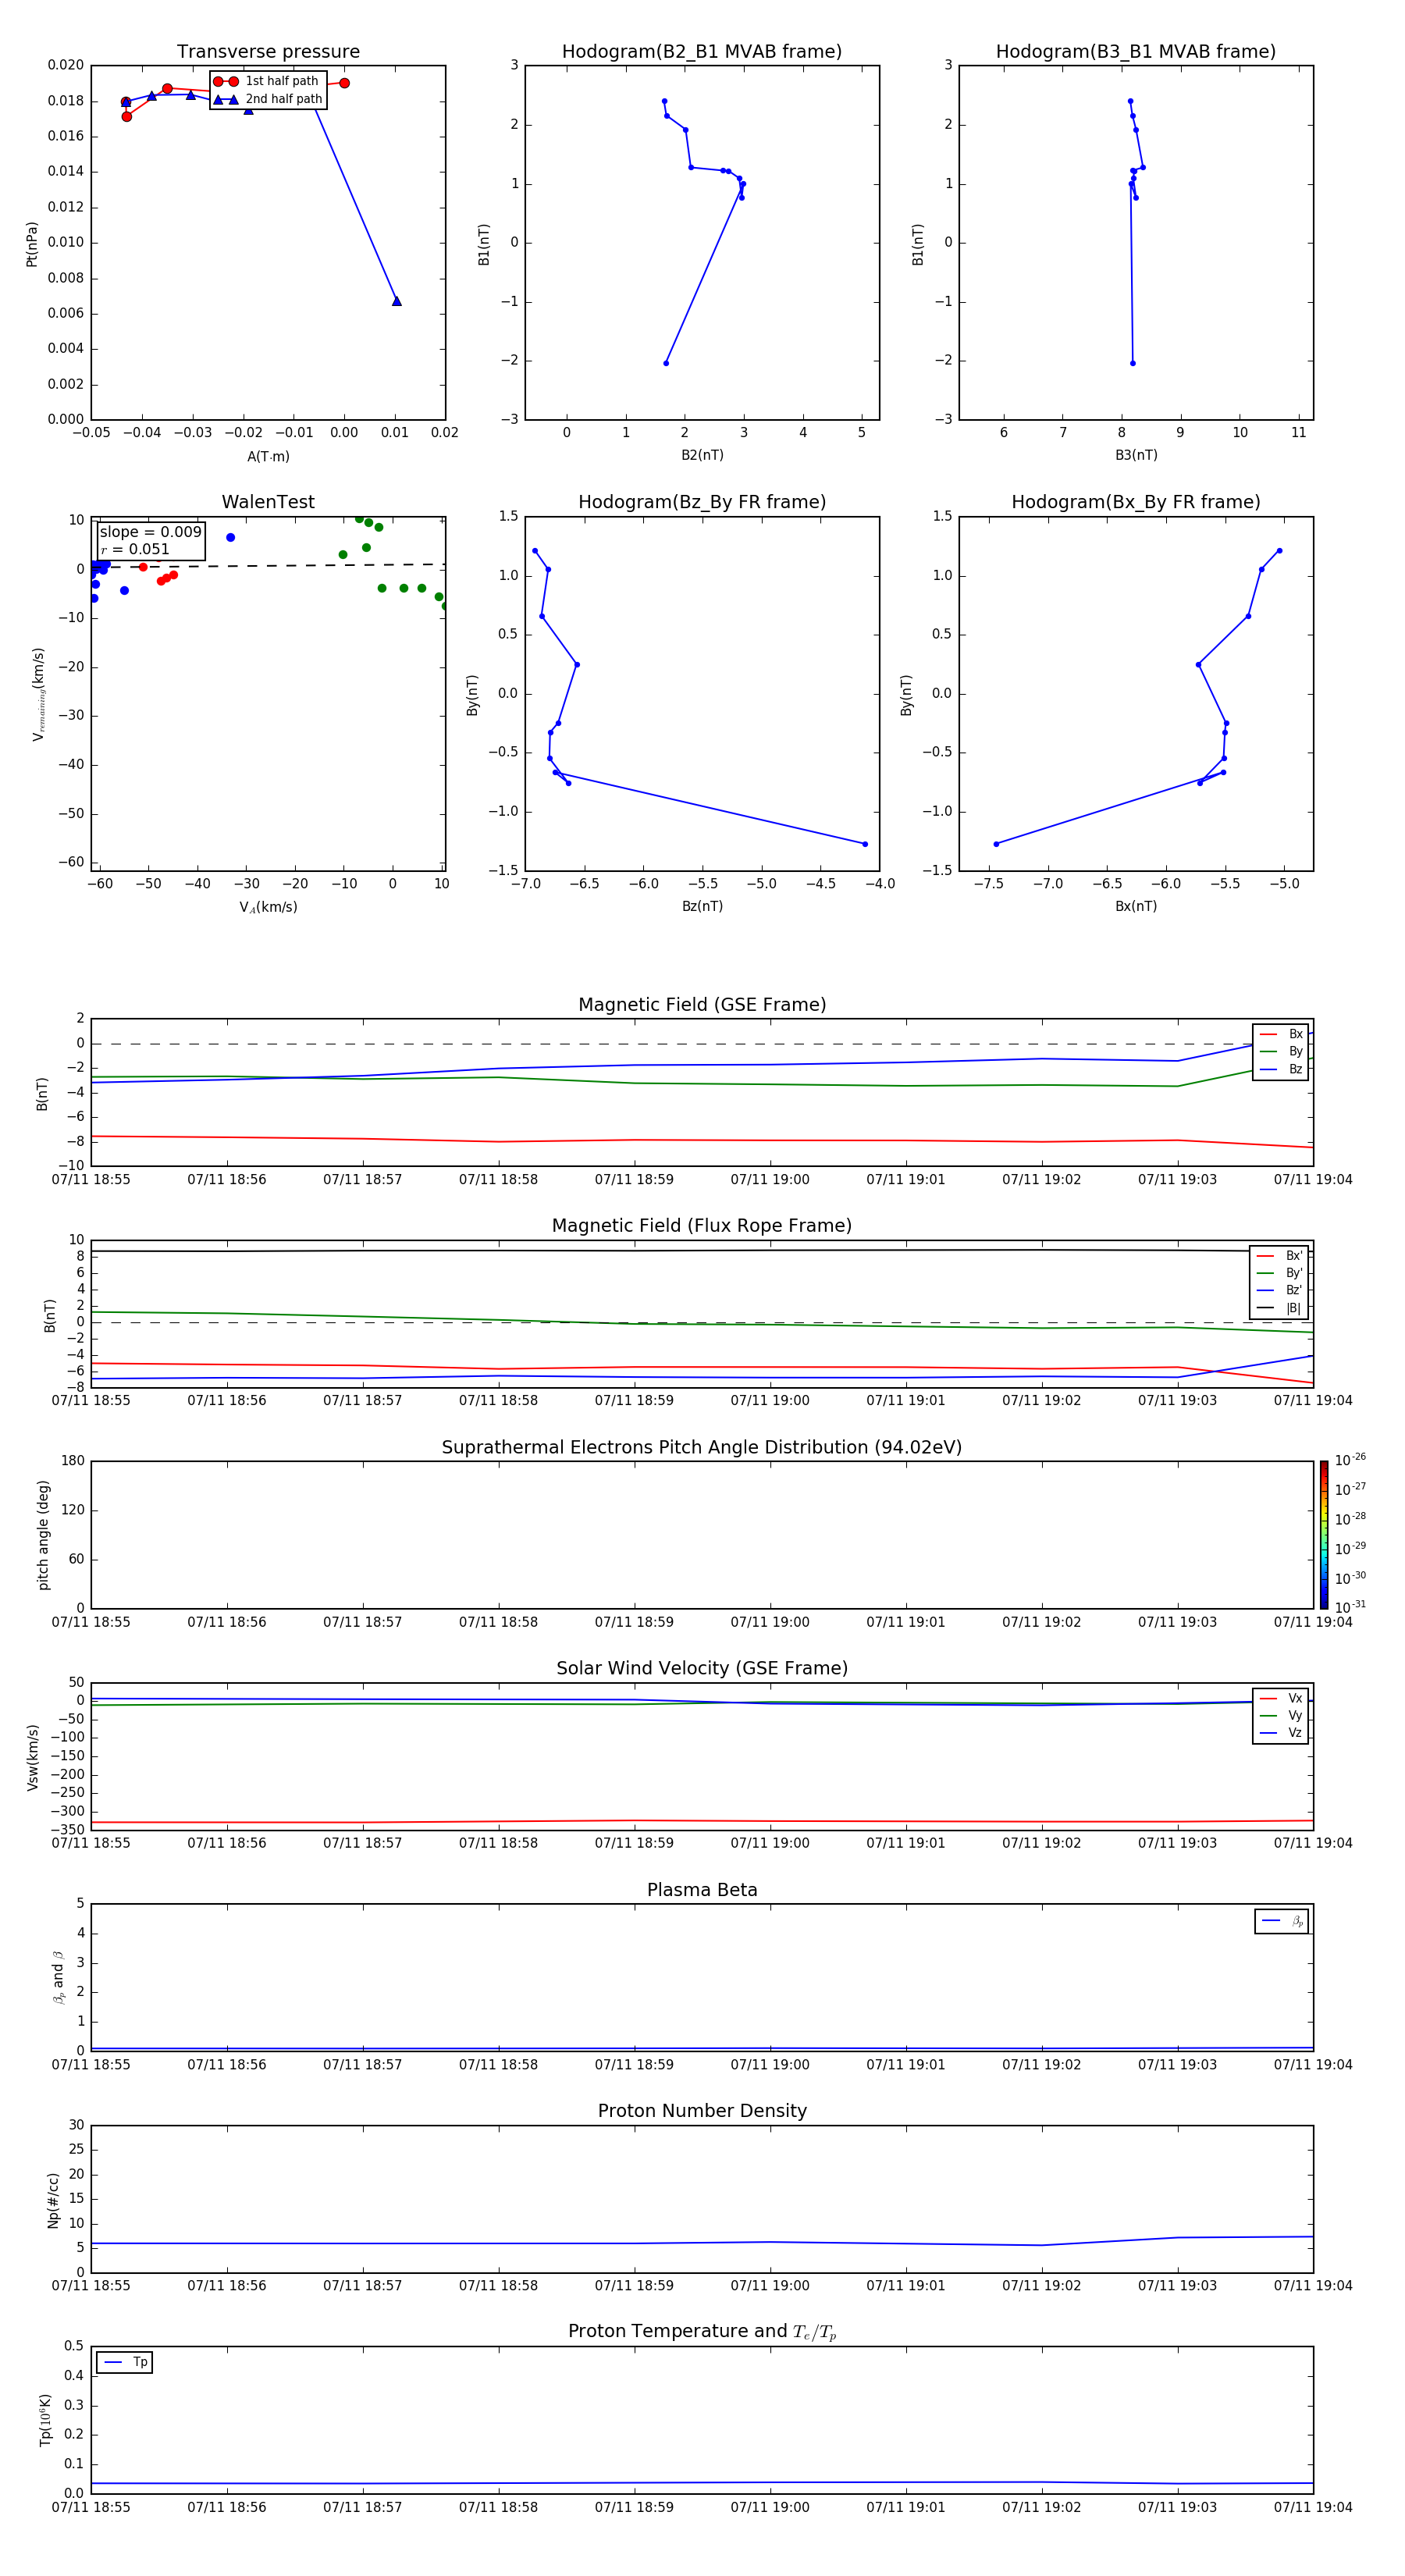This screenshot has height=2576, width=1405.
Task: Select 'Vz' in the velocity legend
Action: click(1281, 1733)
